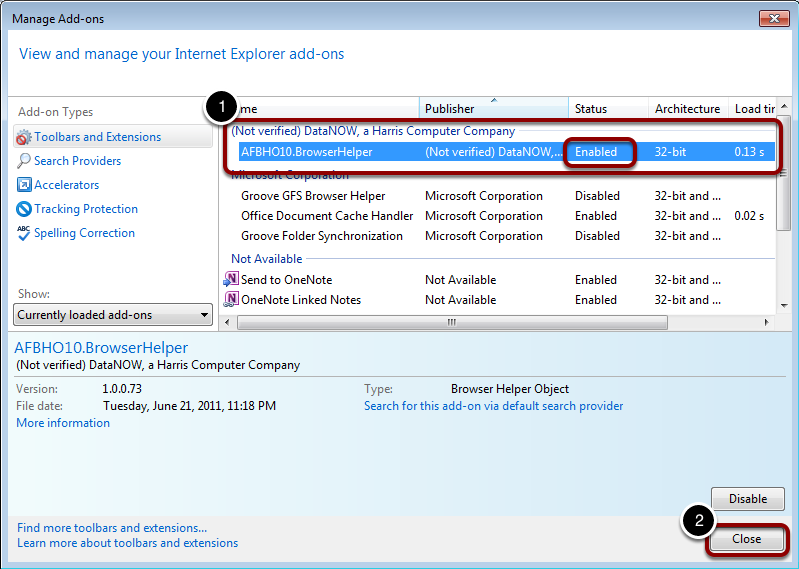Click the OneNote Linked Notes icon

[231, 300]
